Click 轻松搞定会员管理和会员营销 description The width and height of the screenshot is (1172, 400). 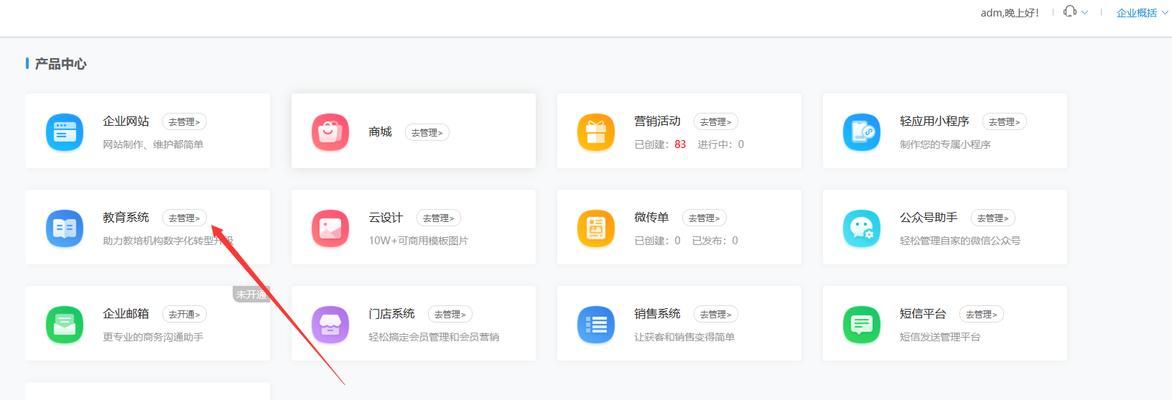click(x=434, y=337)
